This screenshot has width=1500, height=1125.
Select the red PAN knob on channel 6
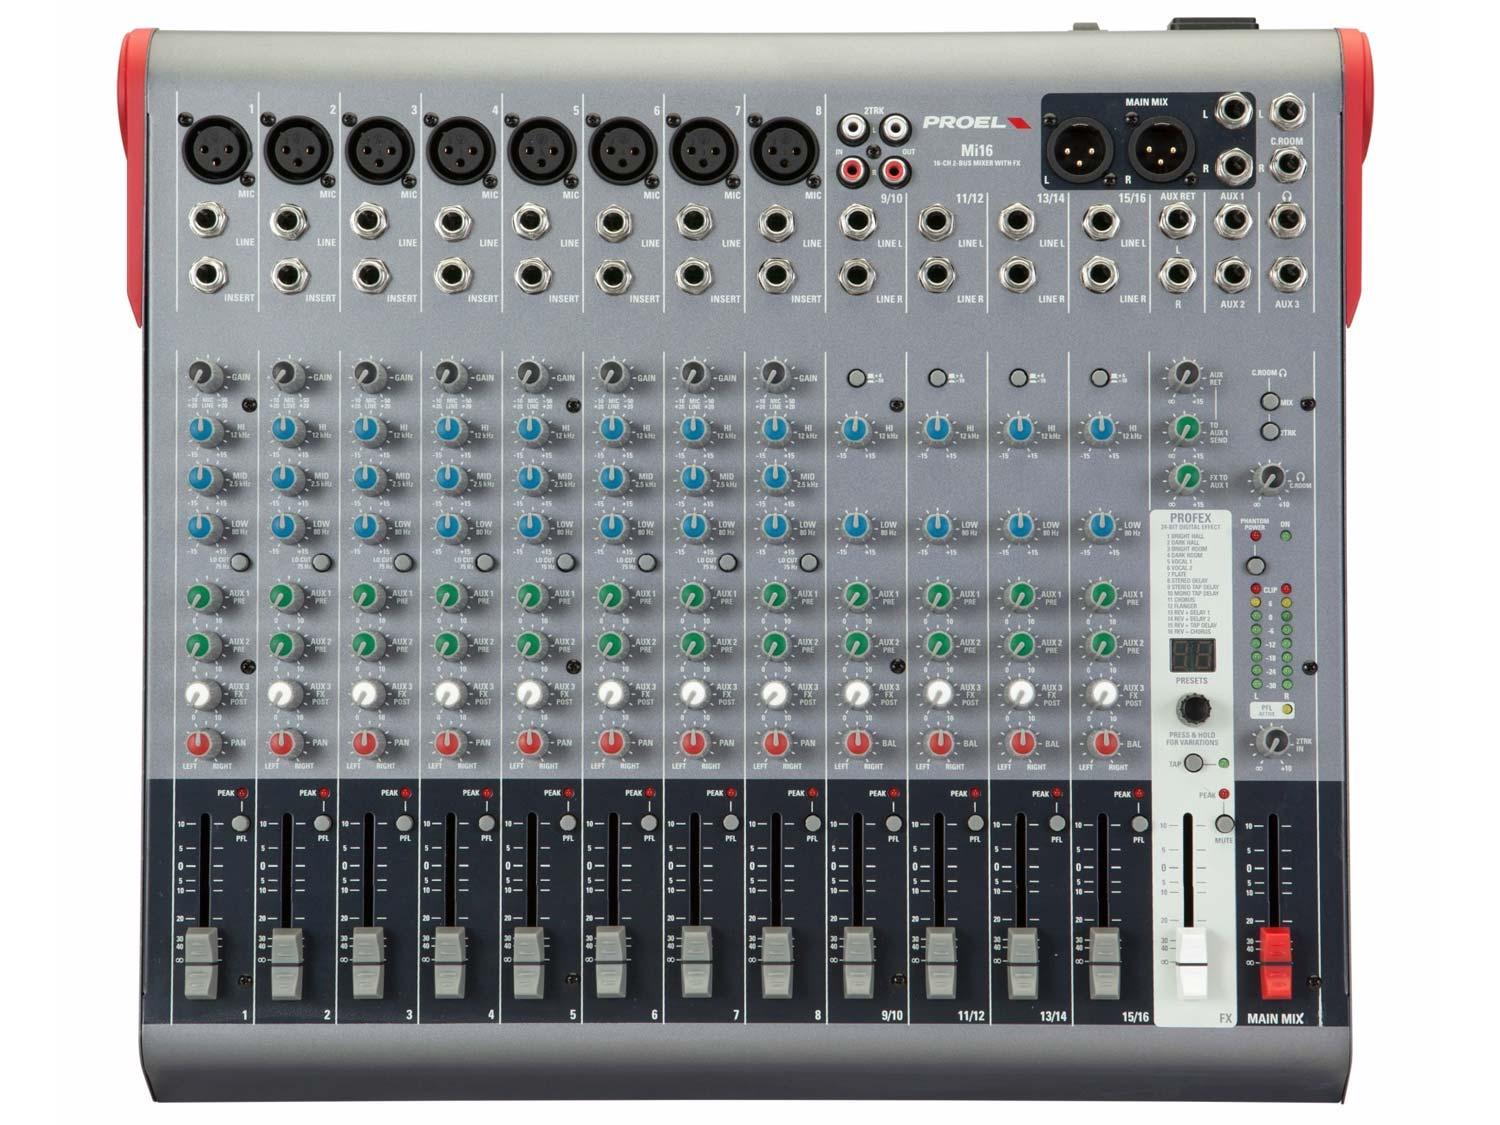[x=609, y=743]
